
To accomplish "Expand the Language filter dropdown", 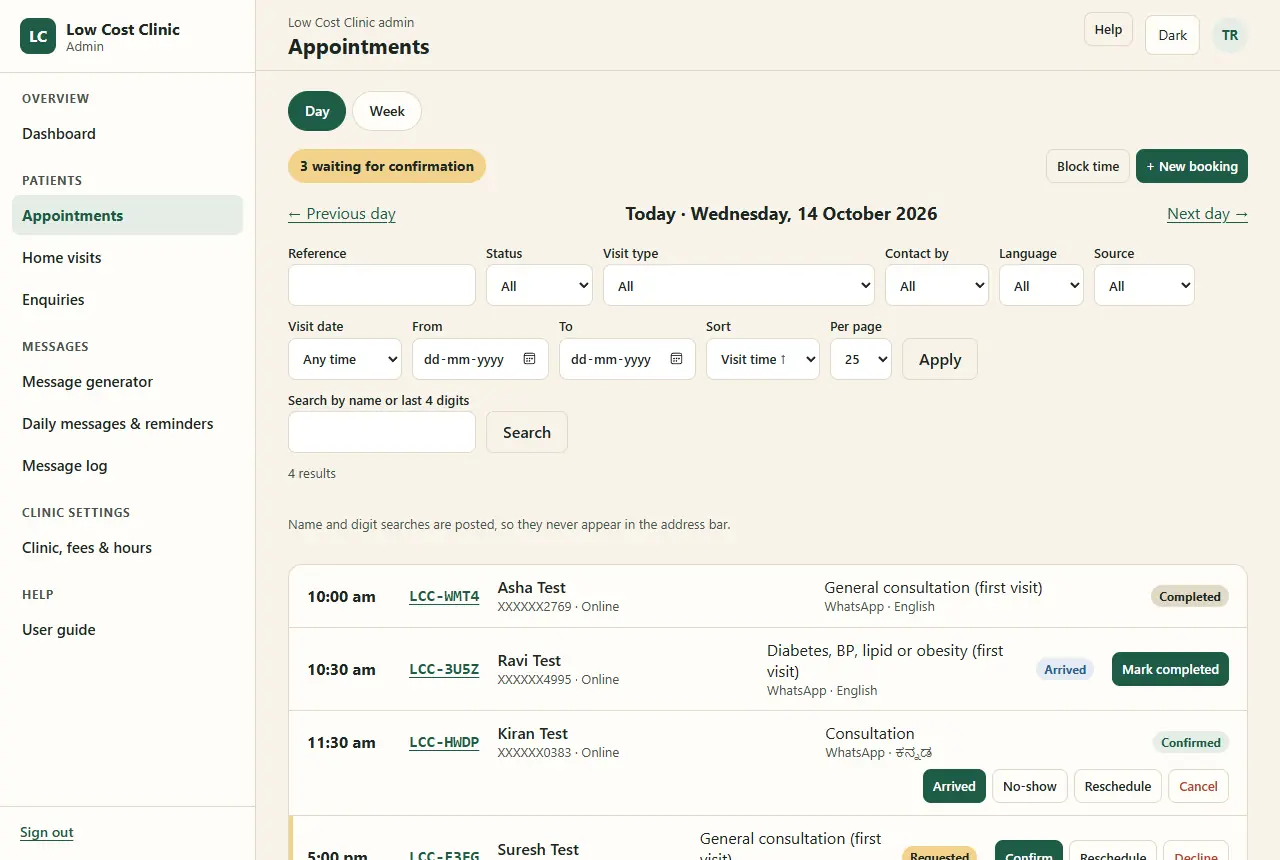I will coord(1041,285).
